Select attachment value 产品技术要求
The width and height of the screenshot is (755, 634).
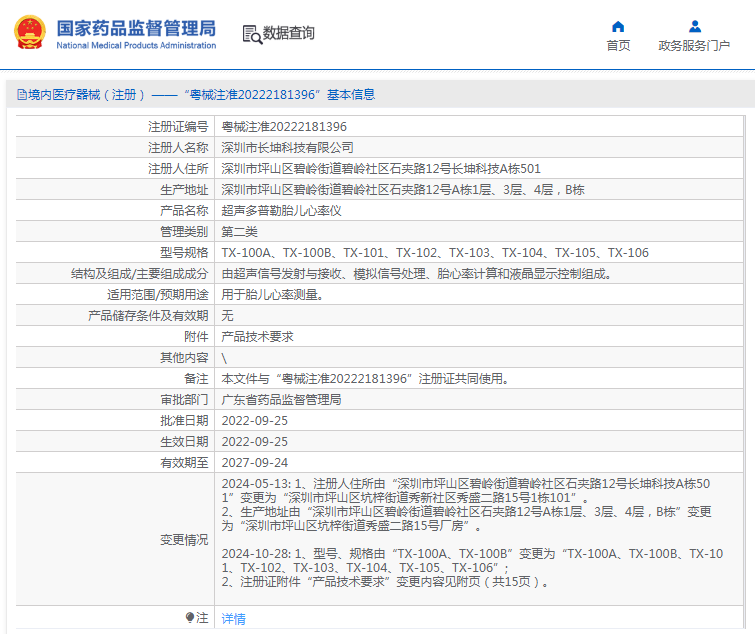coord(257,337)
